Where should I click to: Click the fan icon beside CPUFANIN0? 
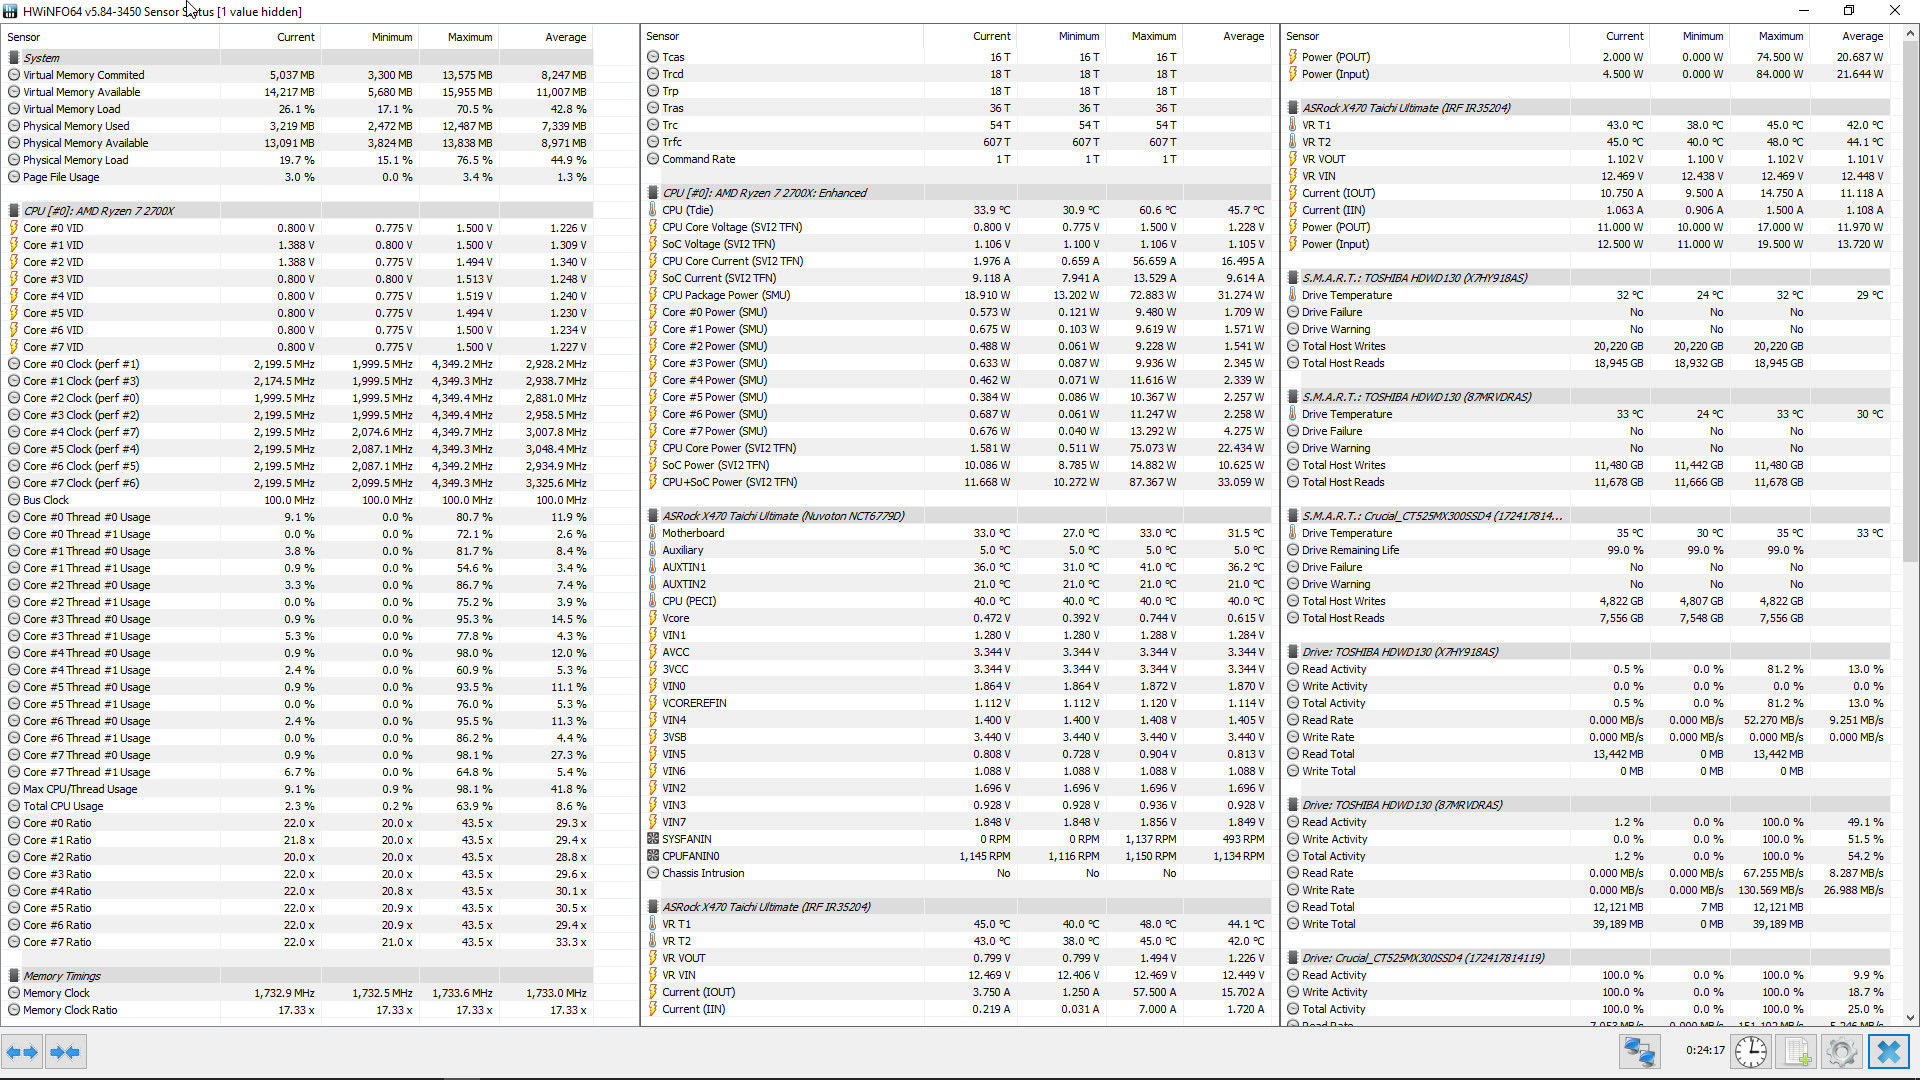click(x=653, y=856)
